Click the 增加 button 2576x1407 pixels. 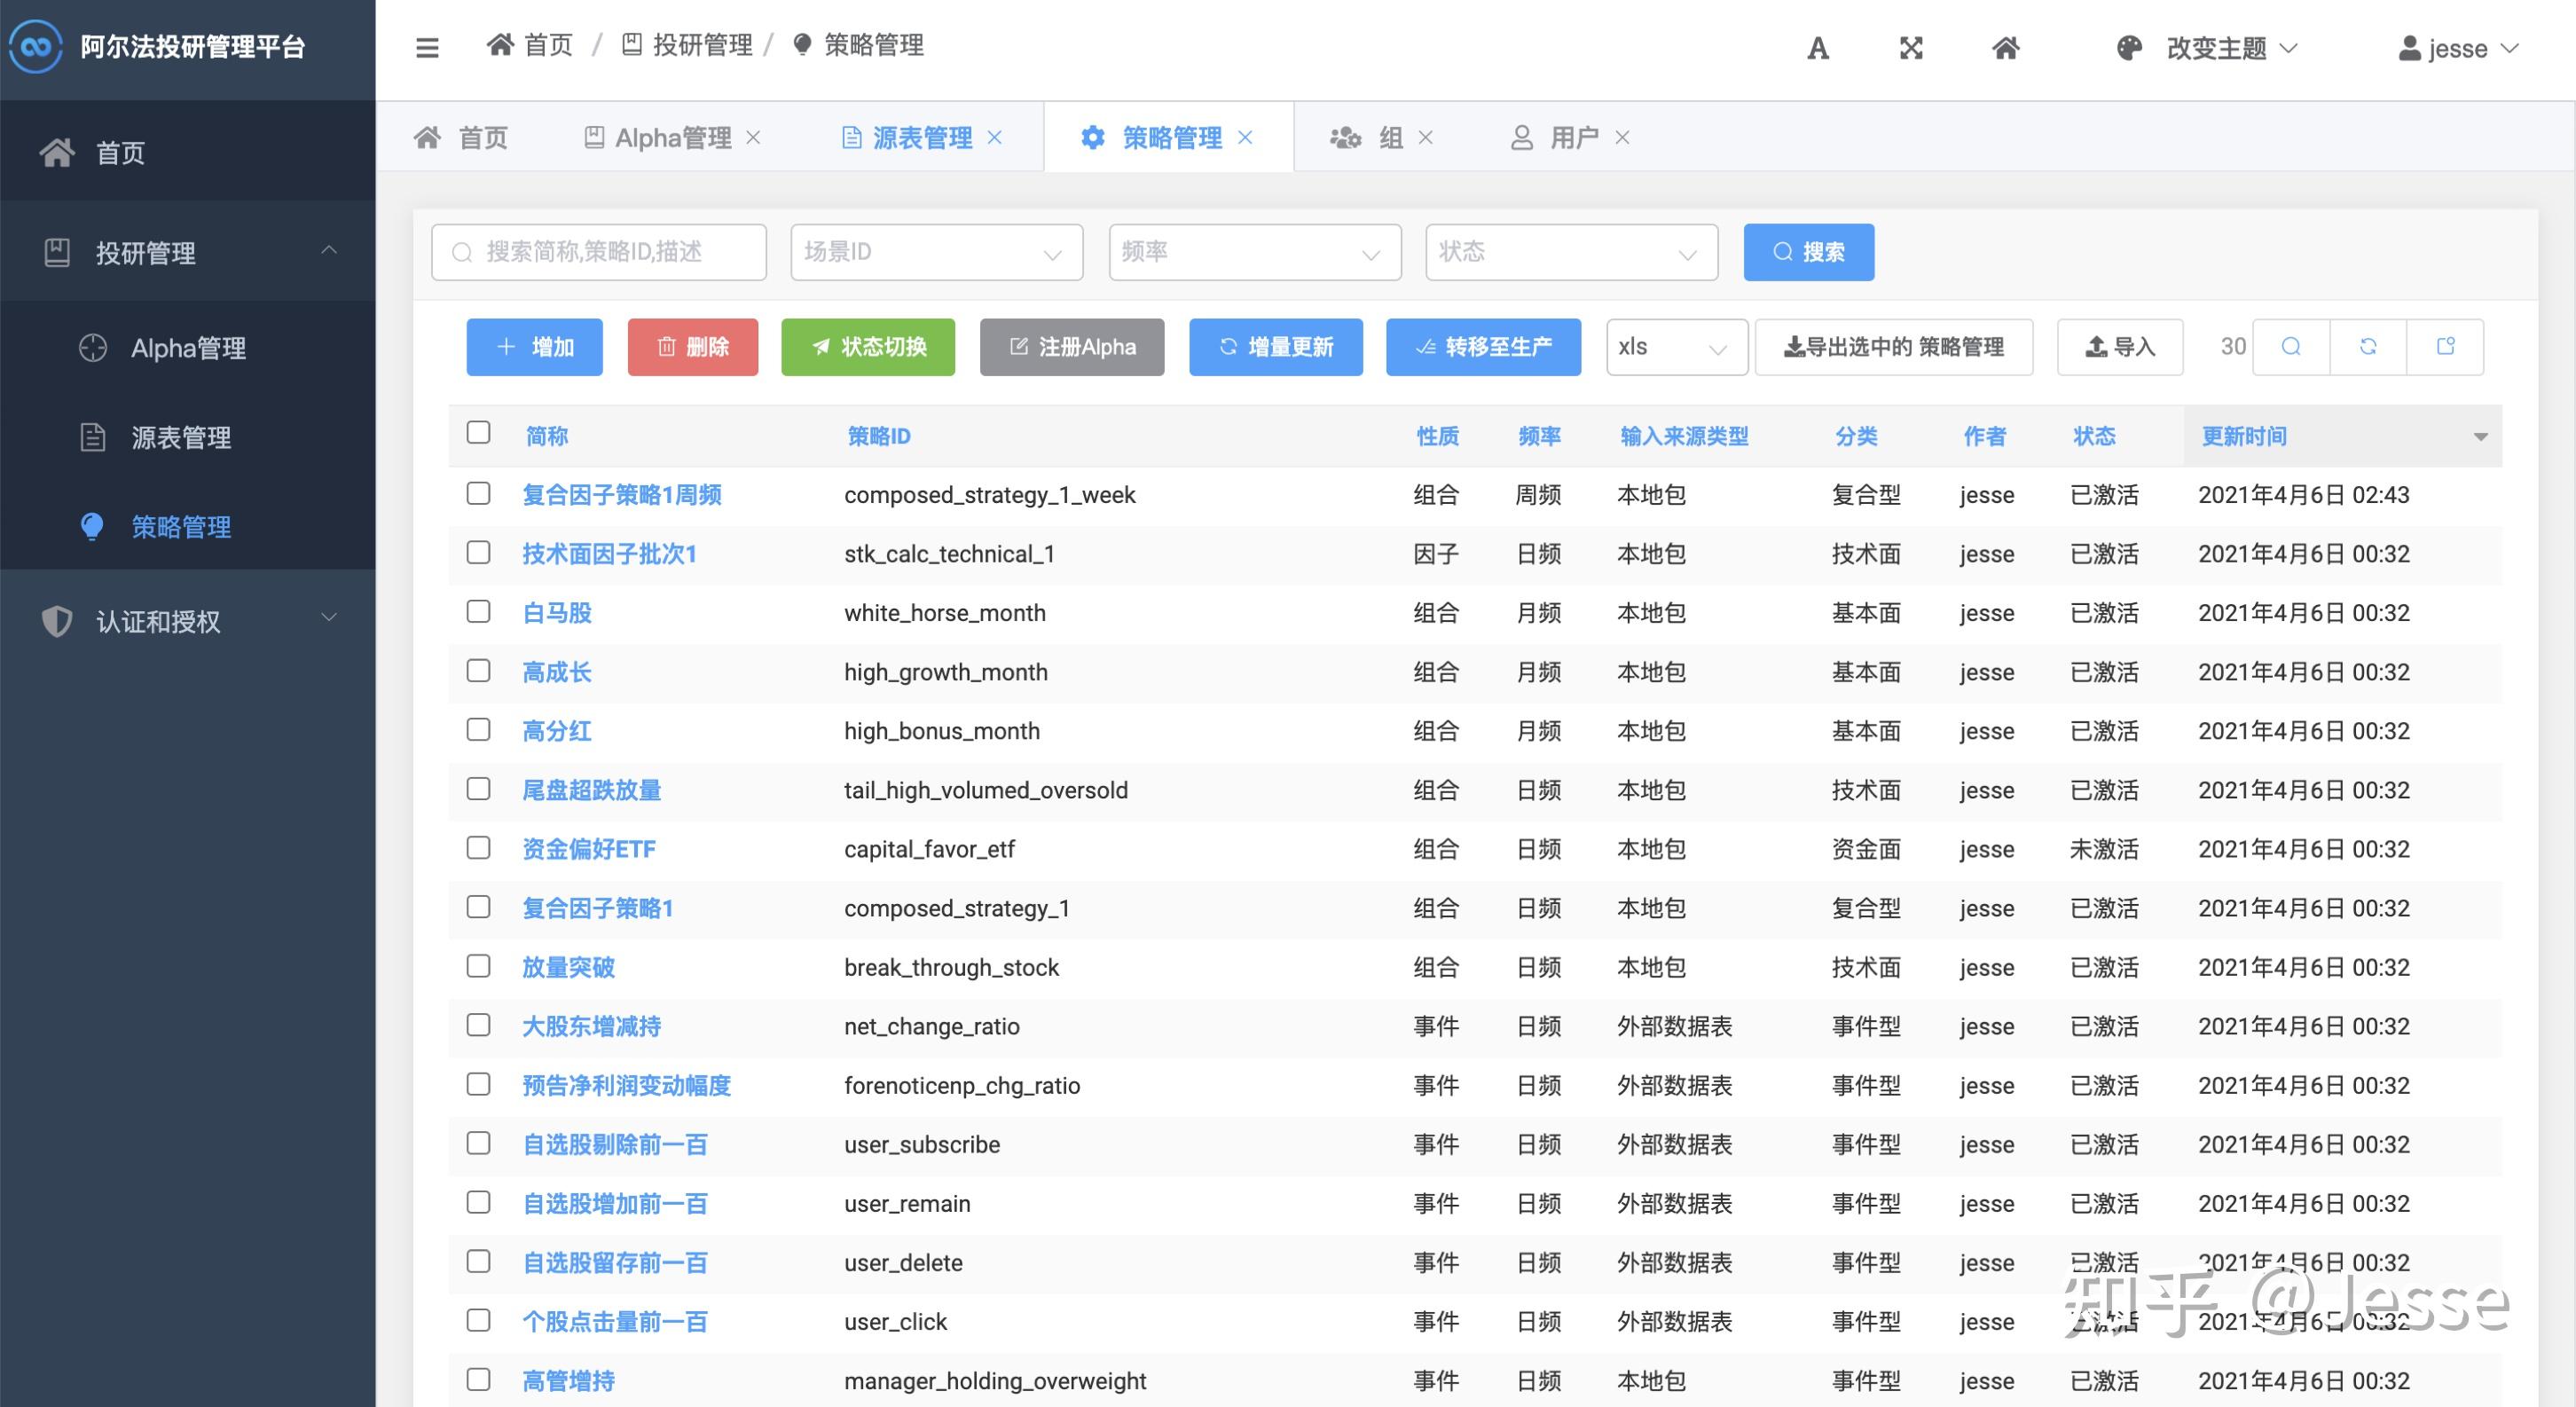click(535, 347)
